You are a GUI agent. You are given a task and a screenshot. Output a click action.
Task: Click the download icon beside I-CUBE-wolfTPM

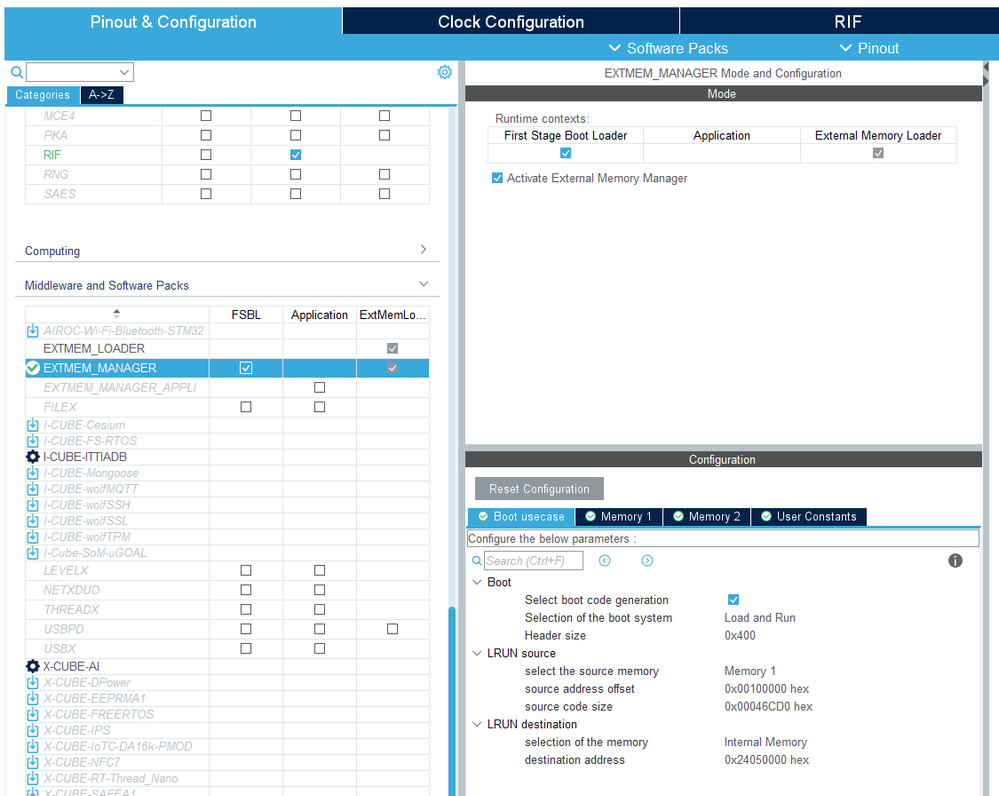[x=32, y=537]
